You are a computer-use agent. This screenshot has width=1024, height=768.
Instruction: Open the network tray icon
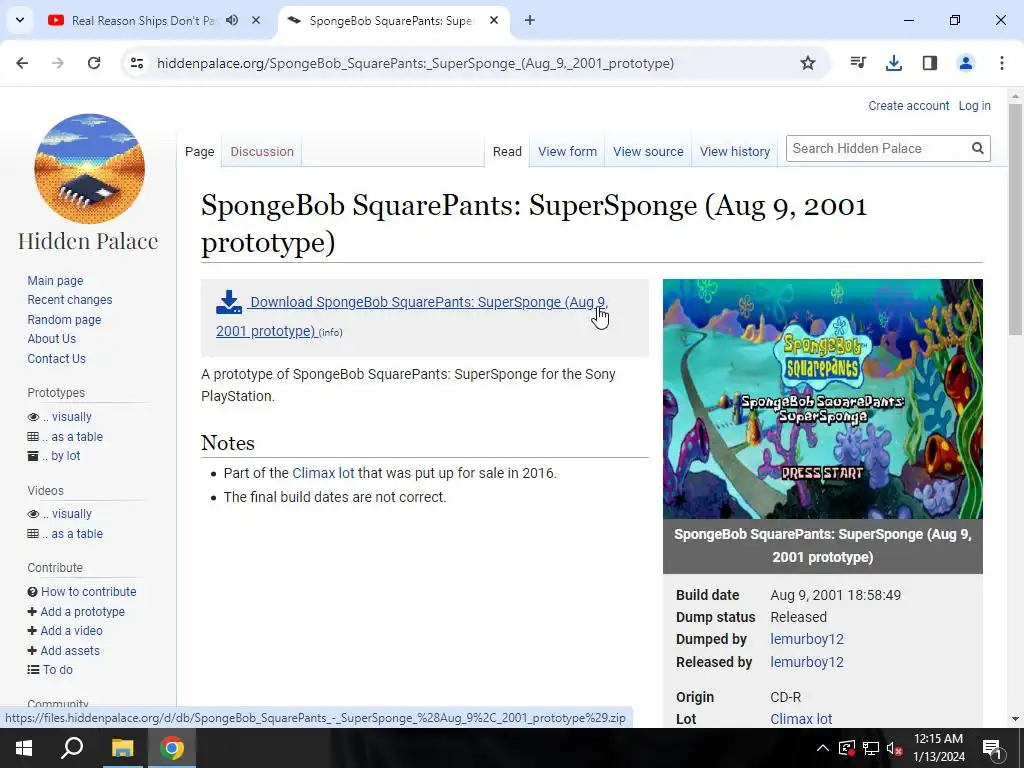871,748
